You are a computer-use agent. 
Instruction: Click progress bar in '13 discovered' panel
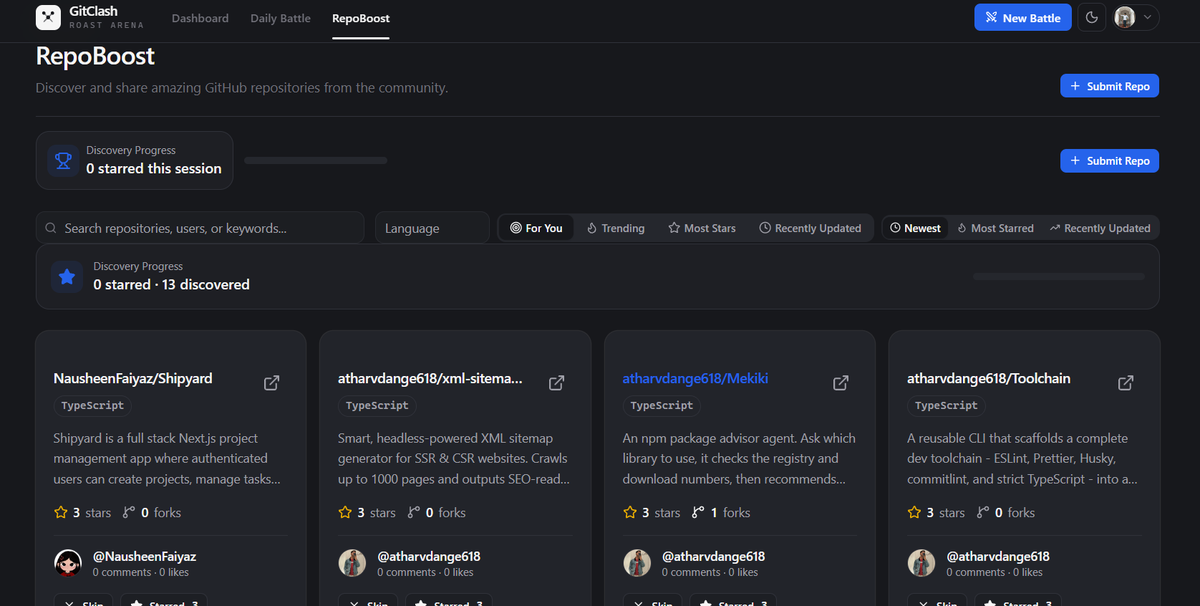(x=1059, y=276)
